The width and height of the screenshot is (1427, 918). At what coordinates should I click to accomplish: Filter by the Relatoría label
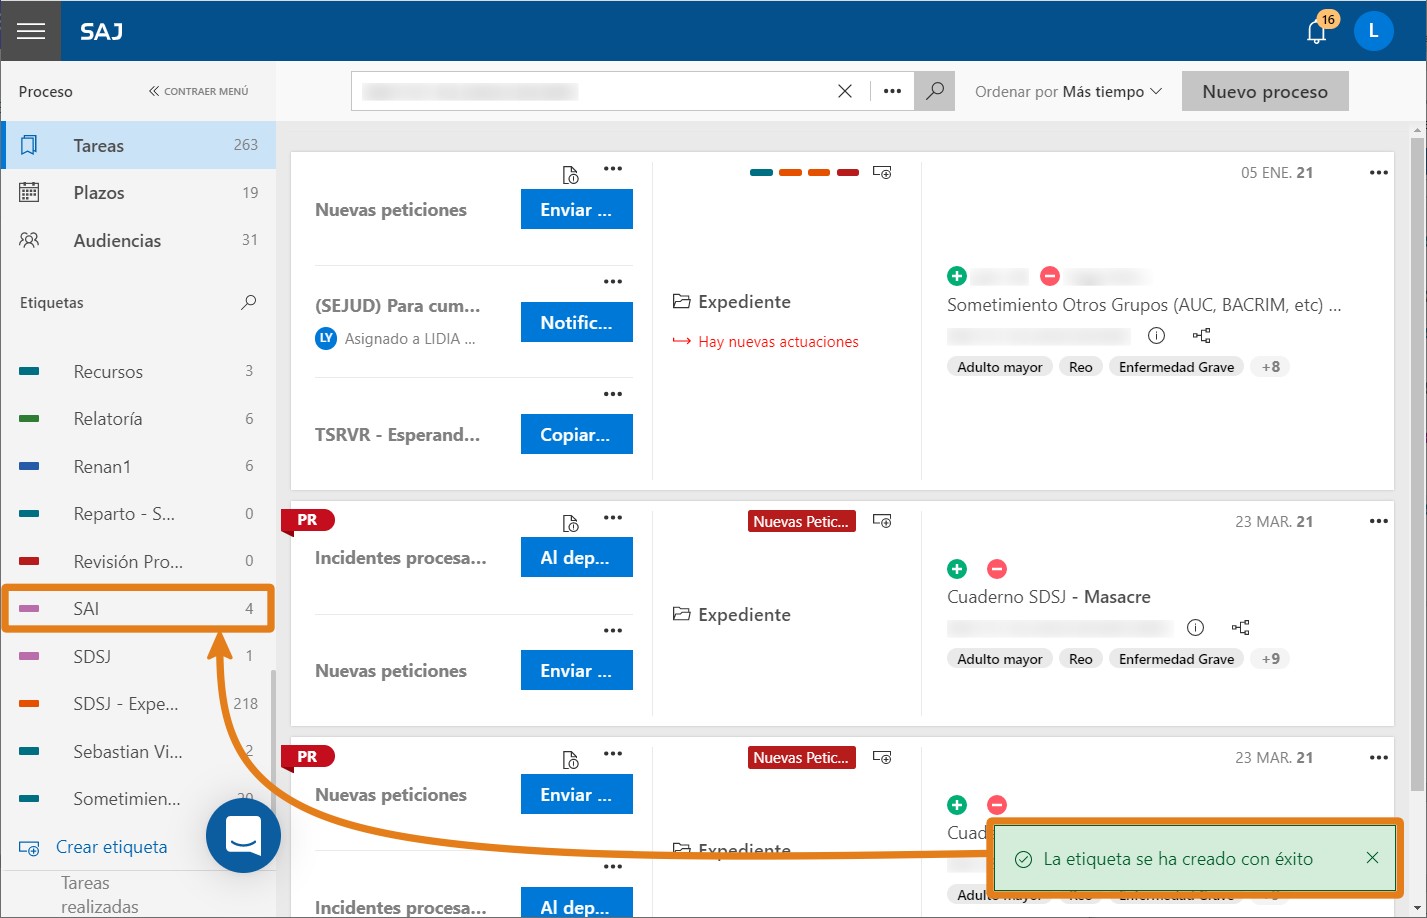[138, 419]
